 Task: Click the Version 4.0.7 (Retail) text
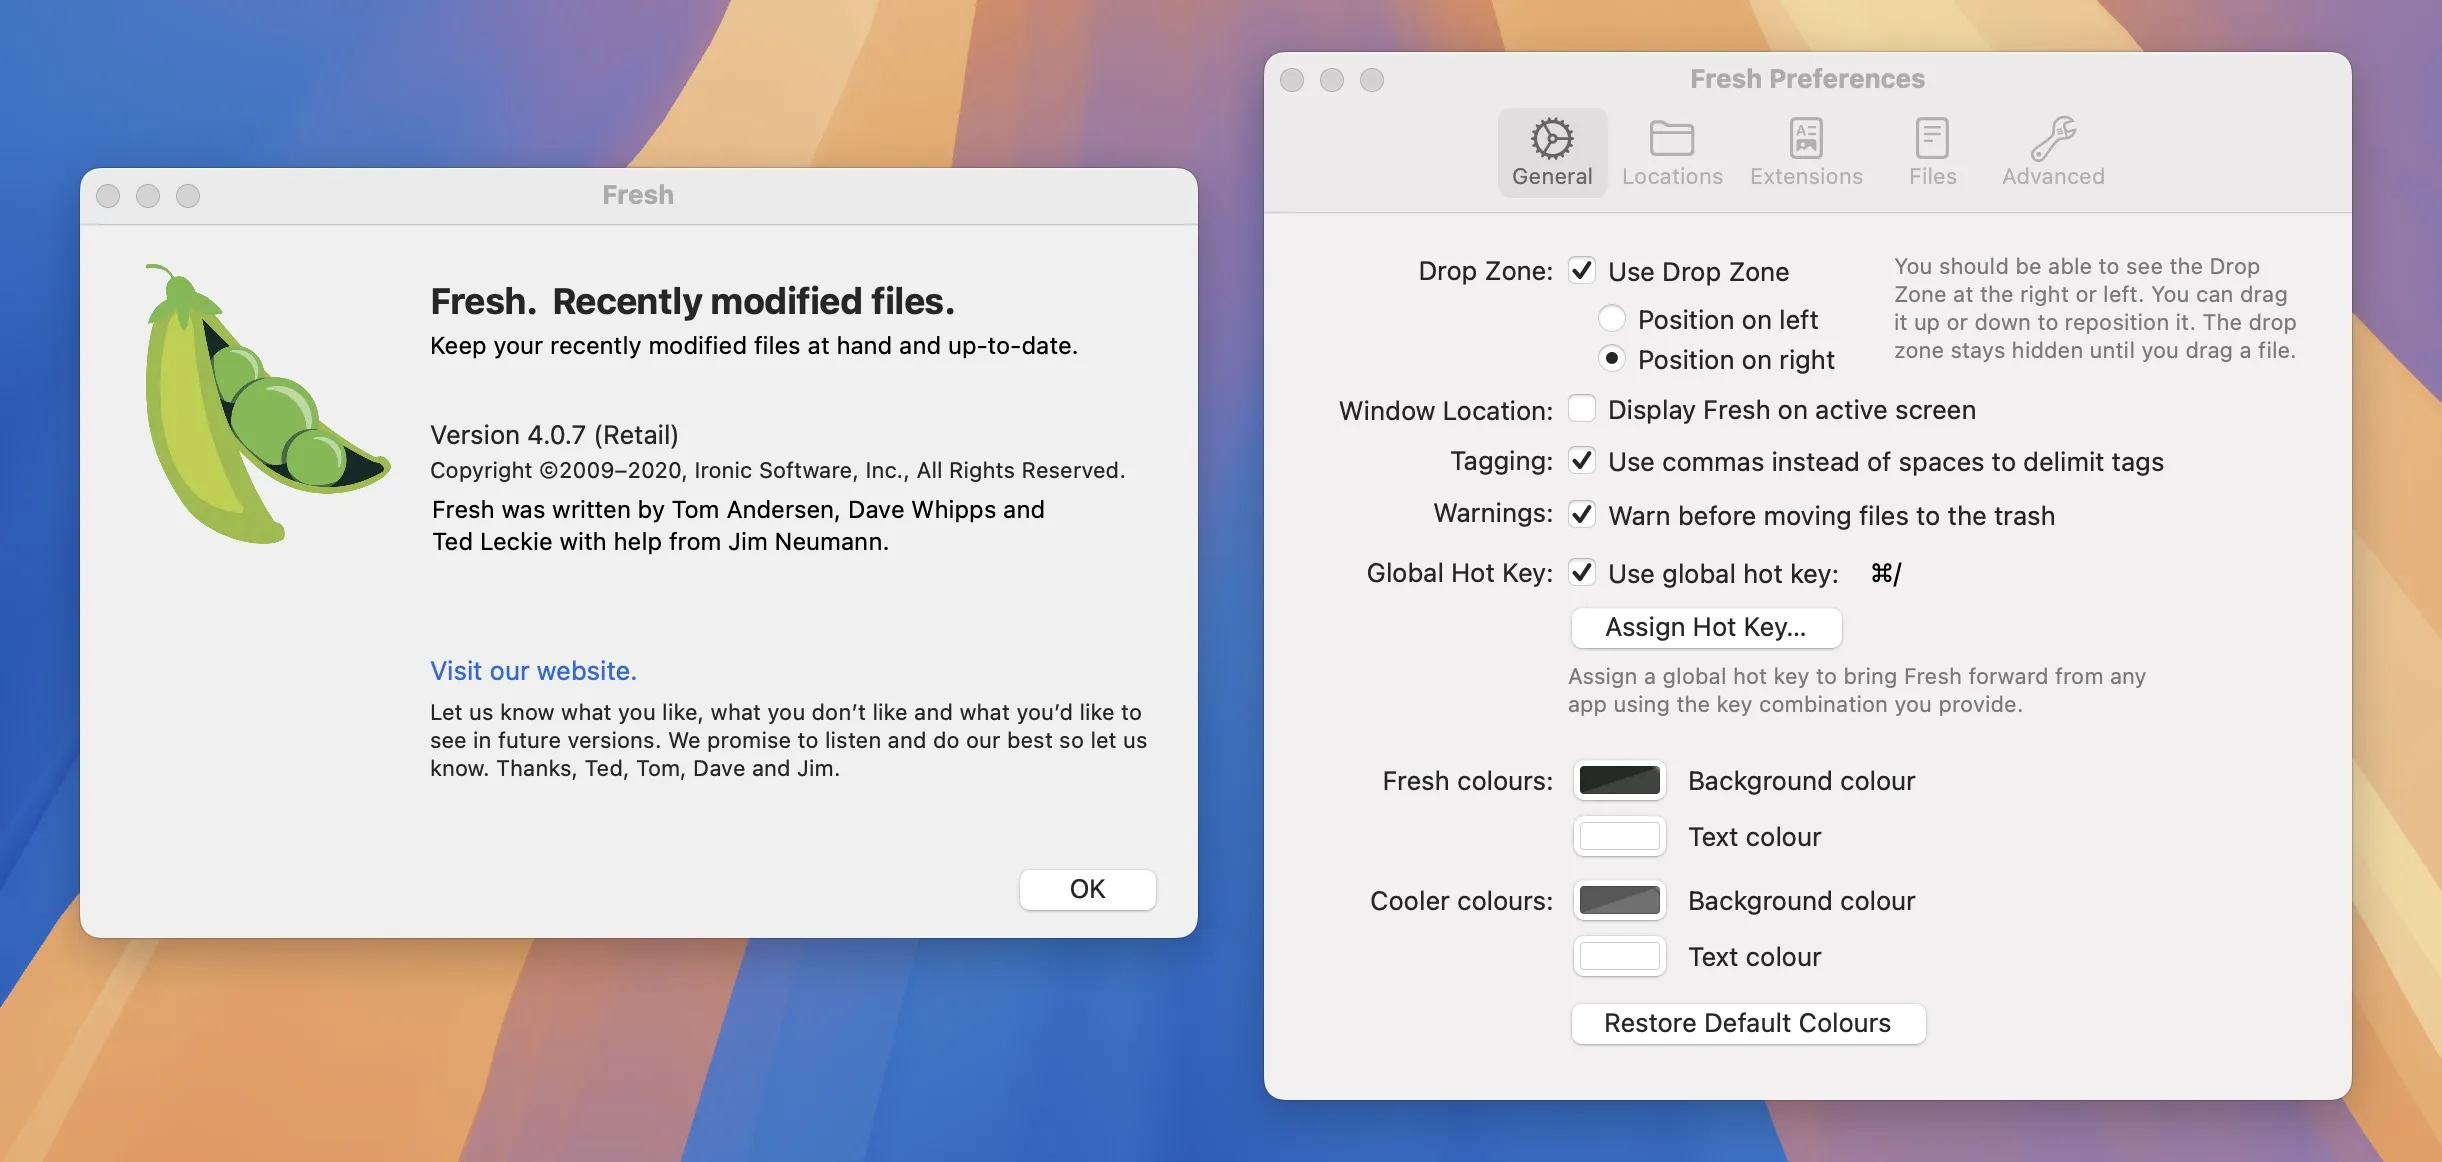(x=554, y=435)
